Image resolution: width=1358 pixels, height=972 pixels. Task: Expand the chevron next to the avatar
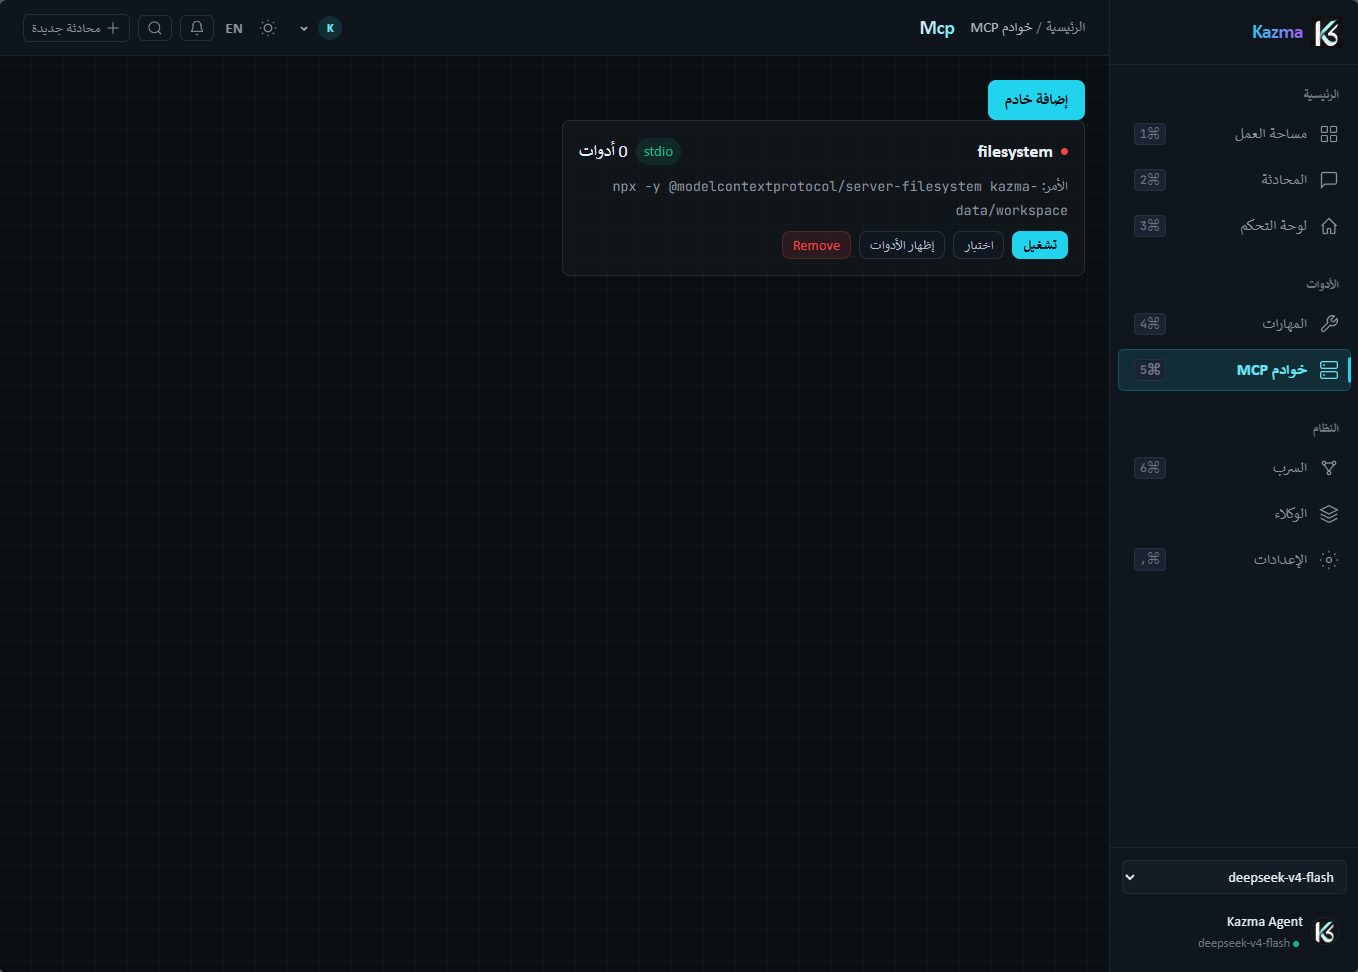click(304, 29)
